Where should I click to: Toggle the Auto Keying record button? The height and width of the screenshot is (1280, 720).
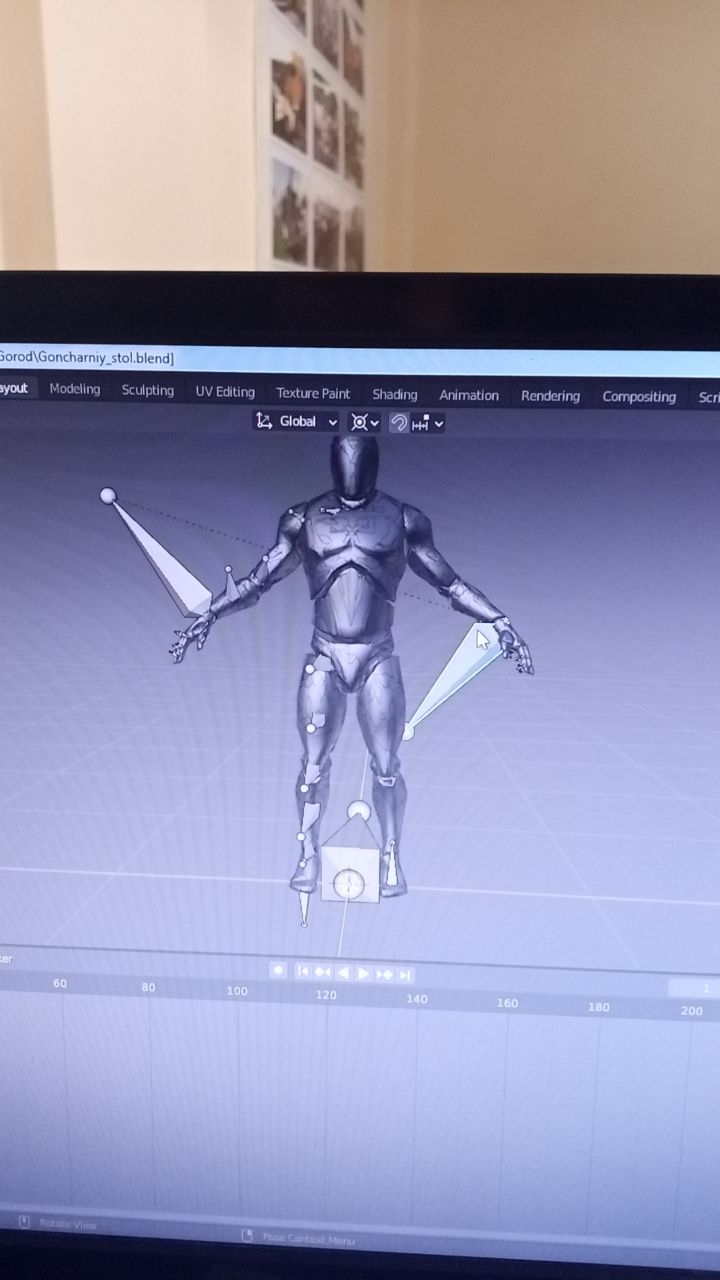[278, 970]
